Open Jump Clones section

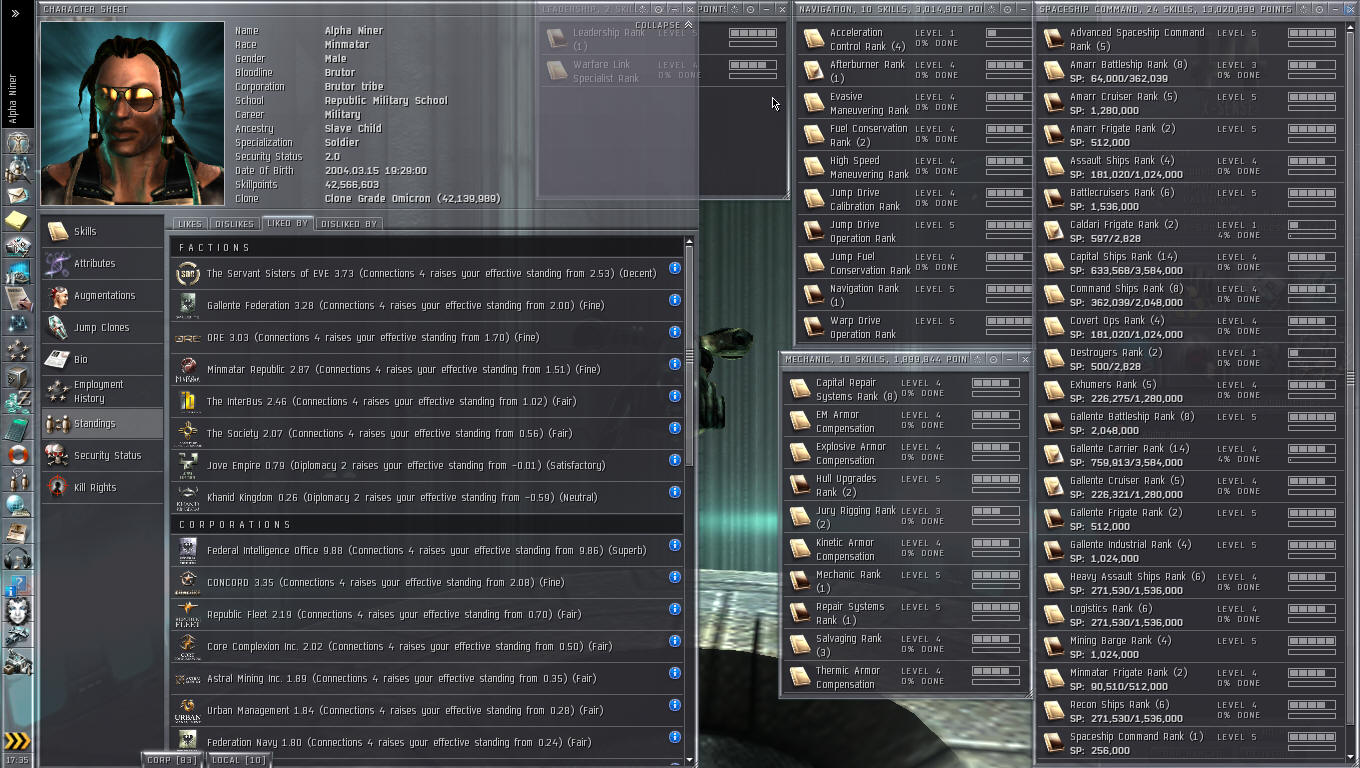pos(102,327)
